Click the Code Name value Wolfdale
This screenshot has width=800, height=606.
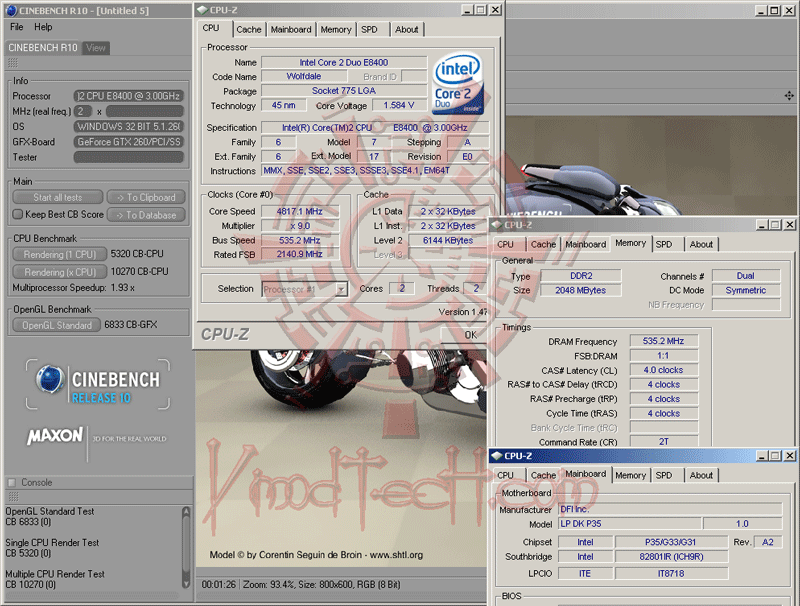click(304, 77)
